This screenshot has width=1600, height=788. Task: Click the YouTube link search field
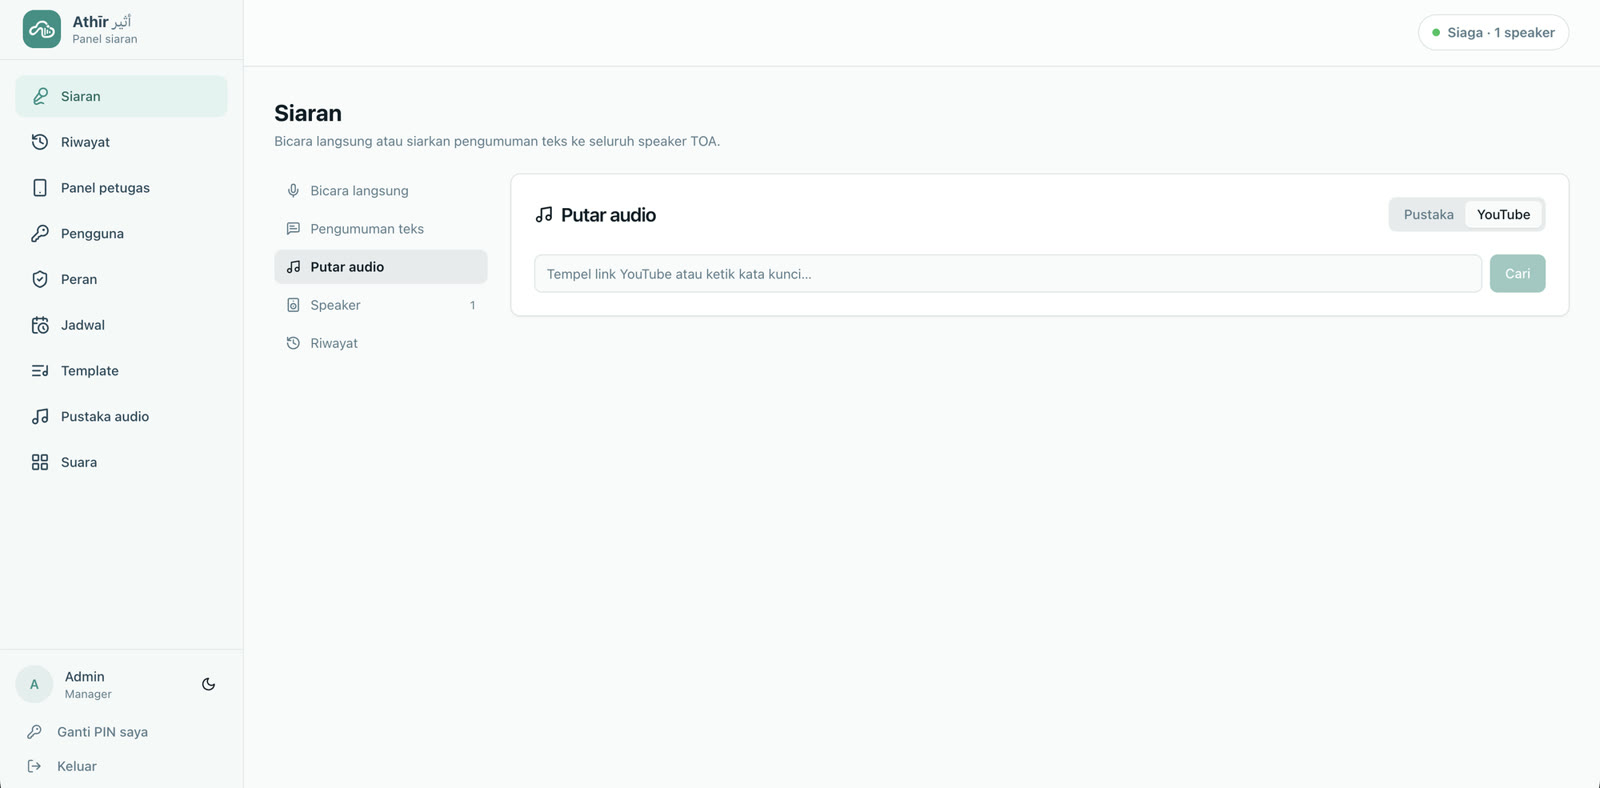[x=1007, y=273]
